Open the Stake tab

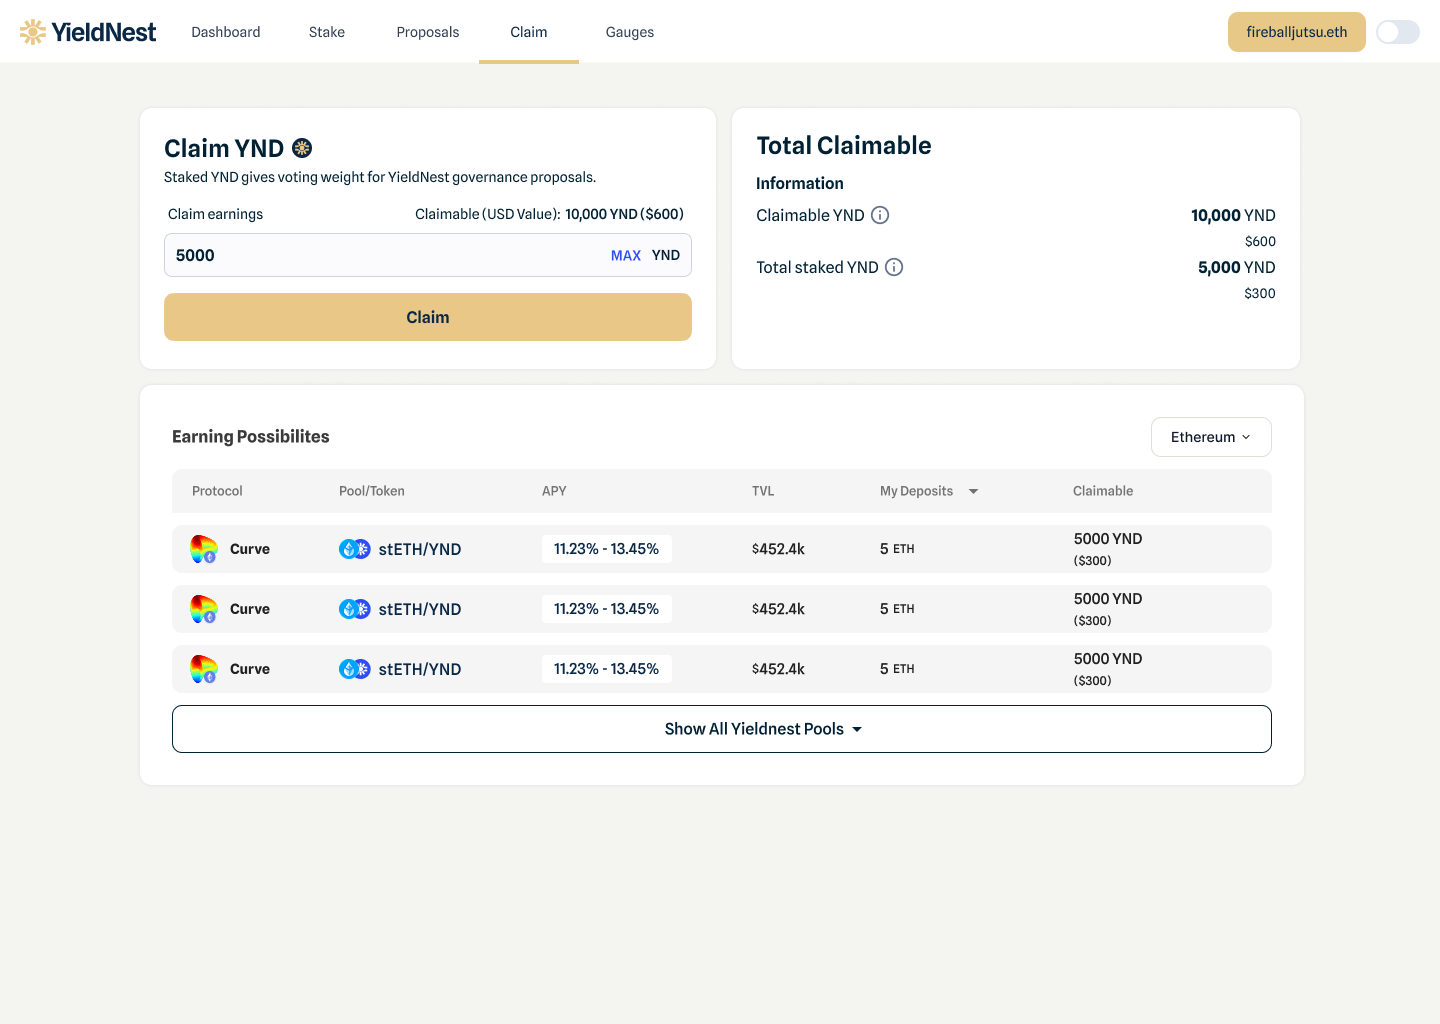pyautogui.click(x=327, y=32)
